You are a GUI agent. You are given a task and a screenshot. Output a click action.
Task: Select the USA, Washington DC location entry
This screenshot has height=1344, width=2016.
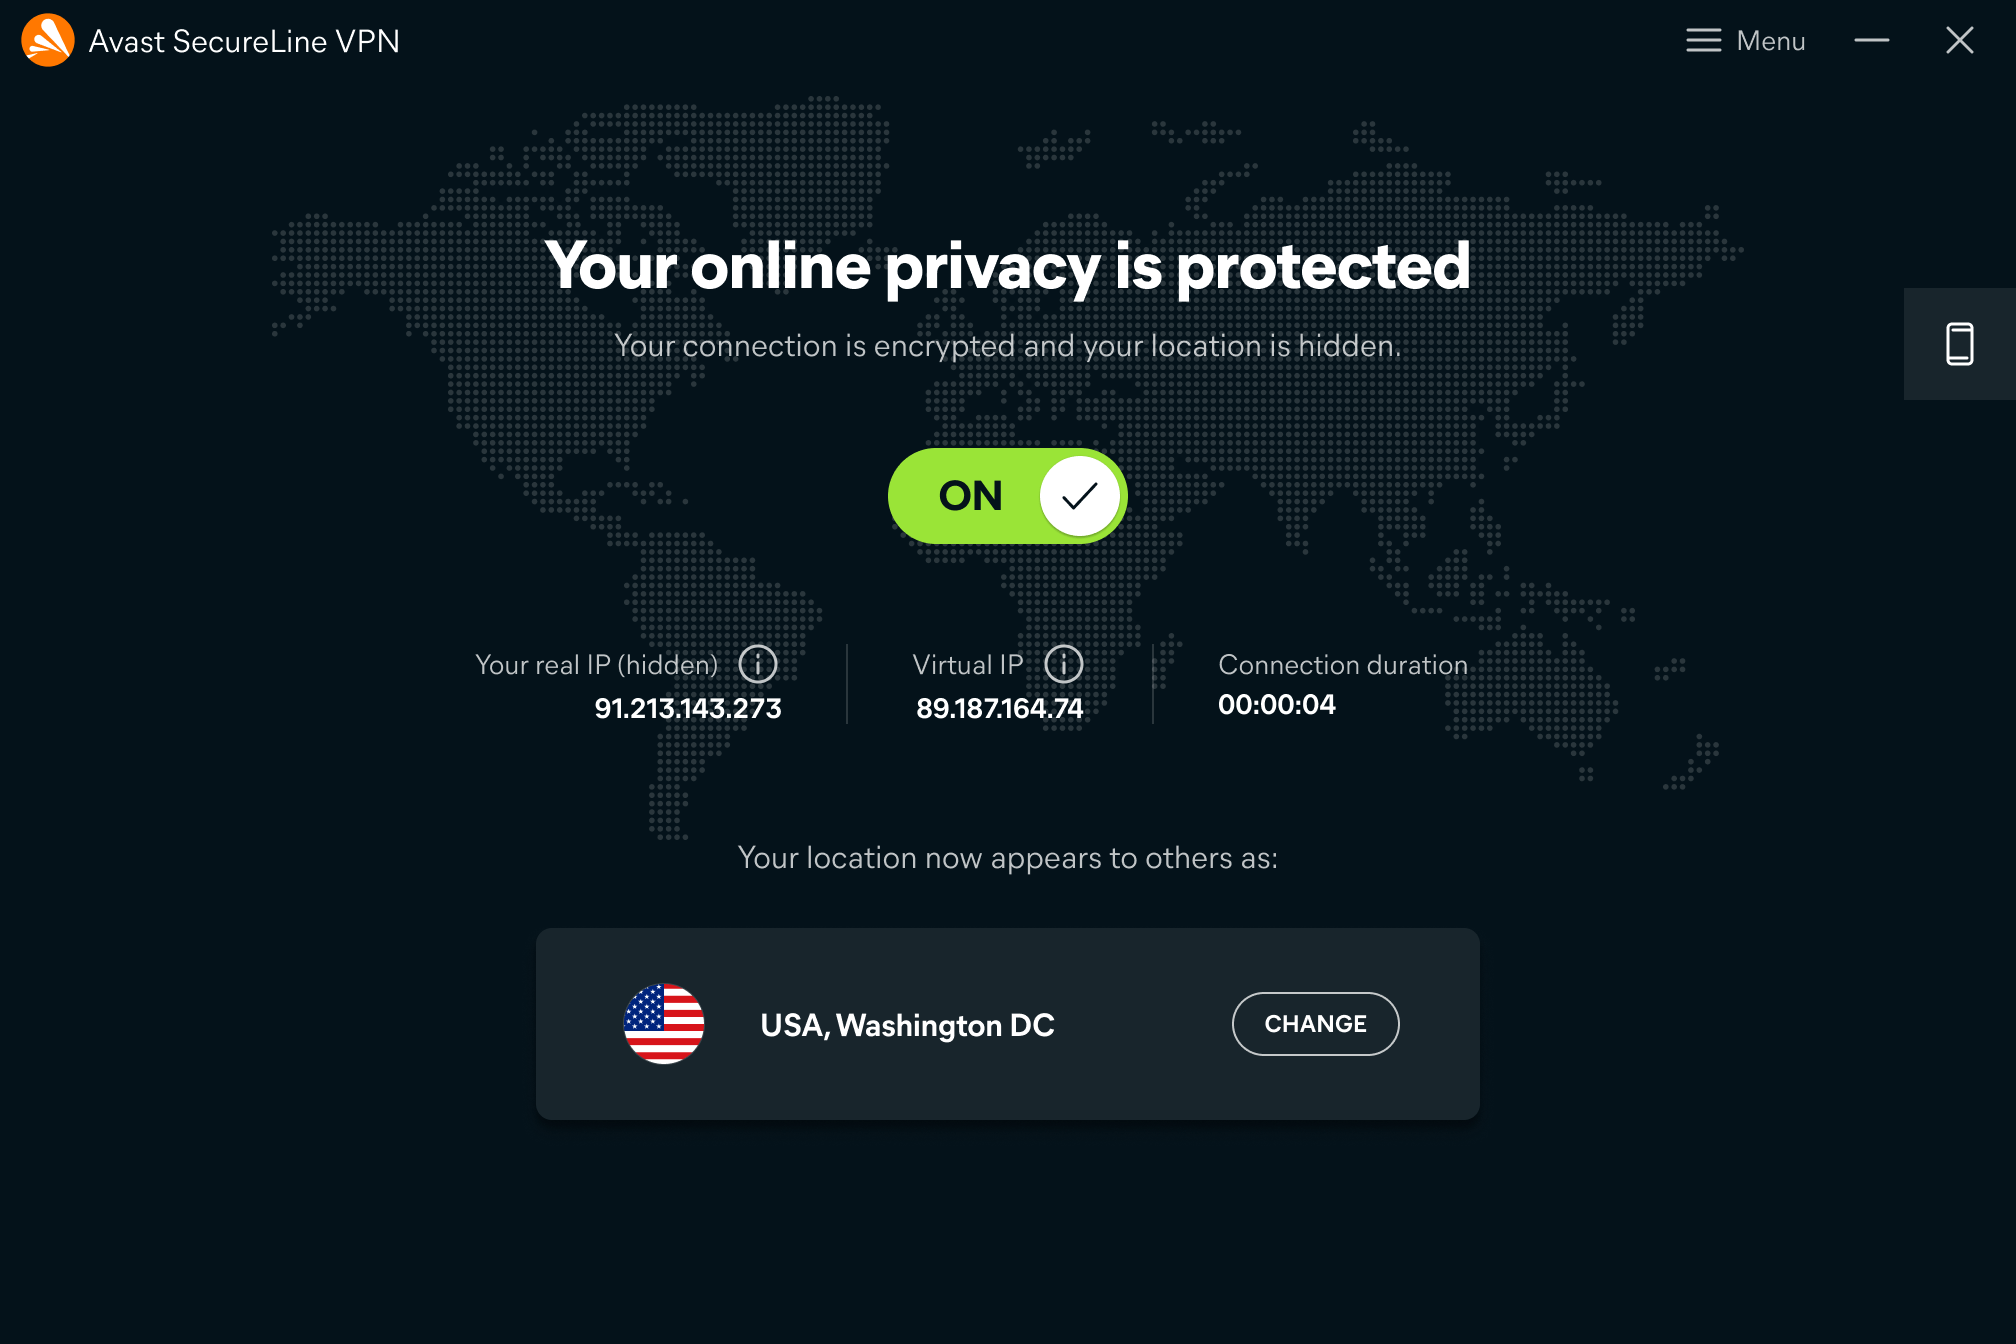(908, 1024)
